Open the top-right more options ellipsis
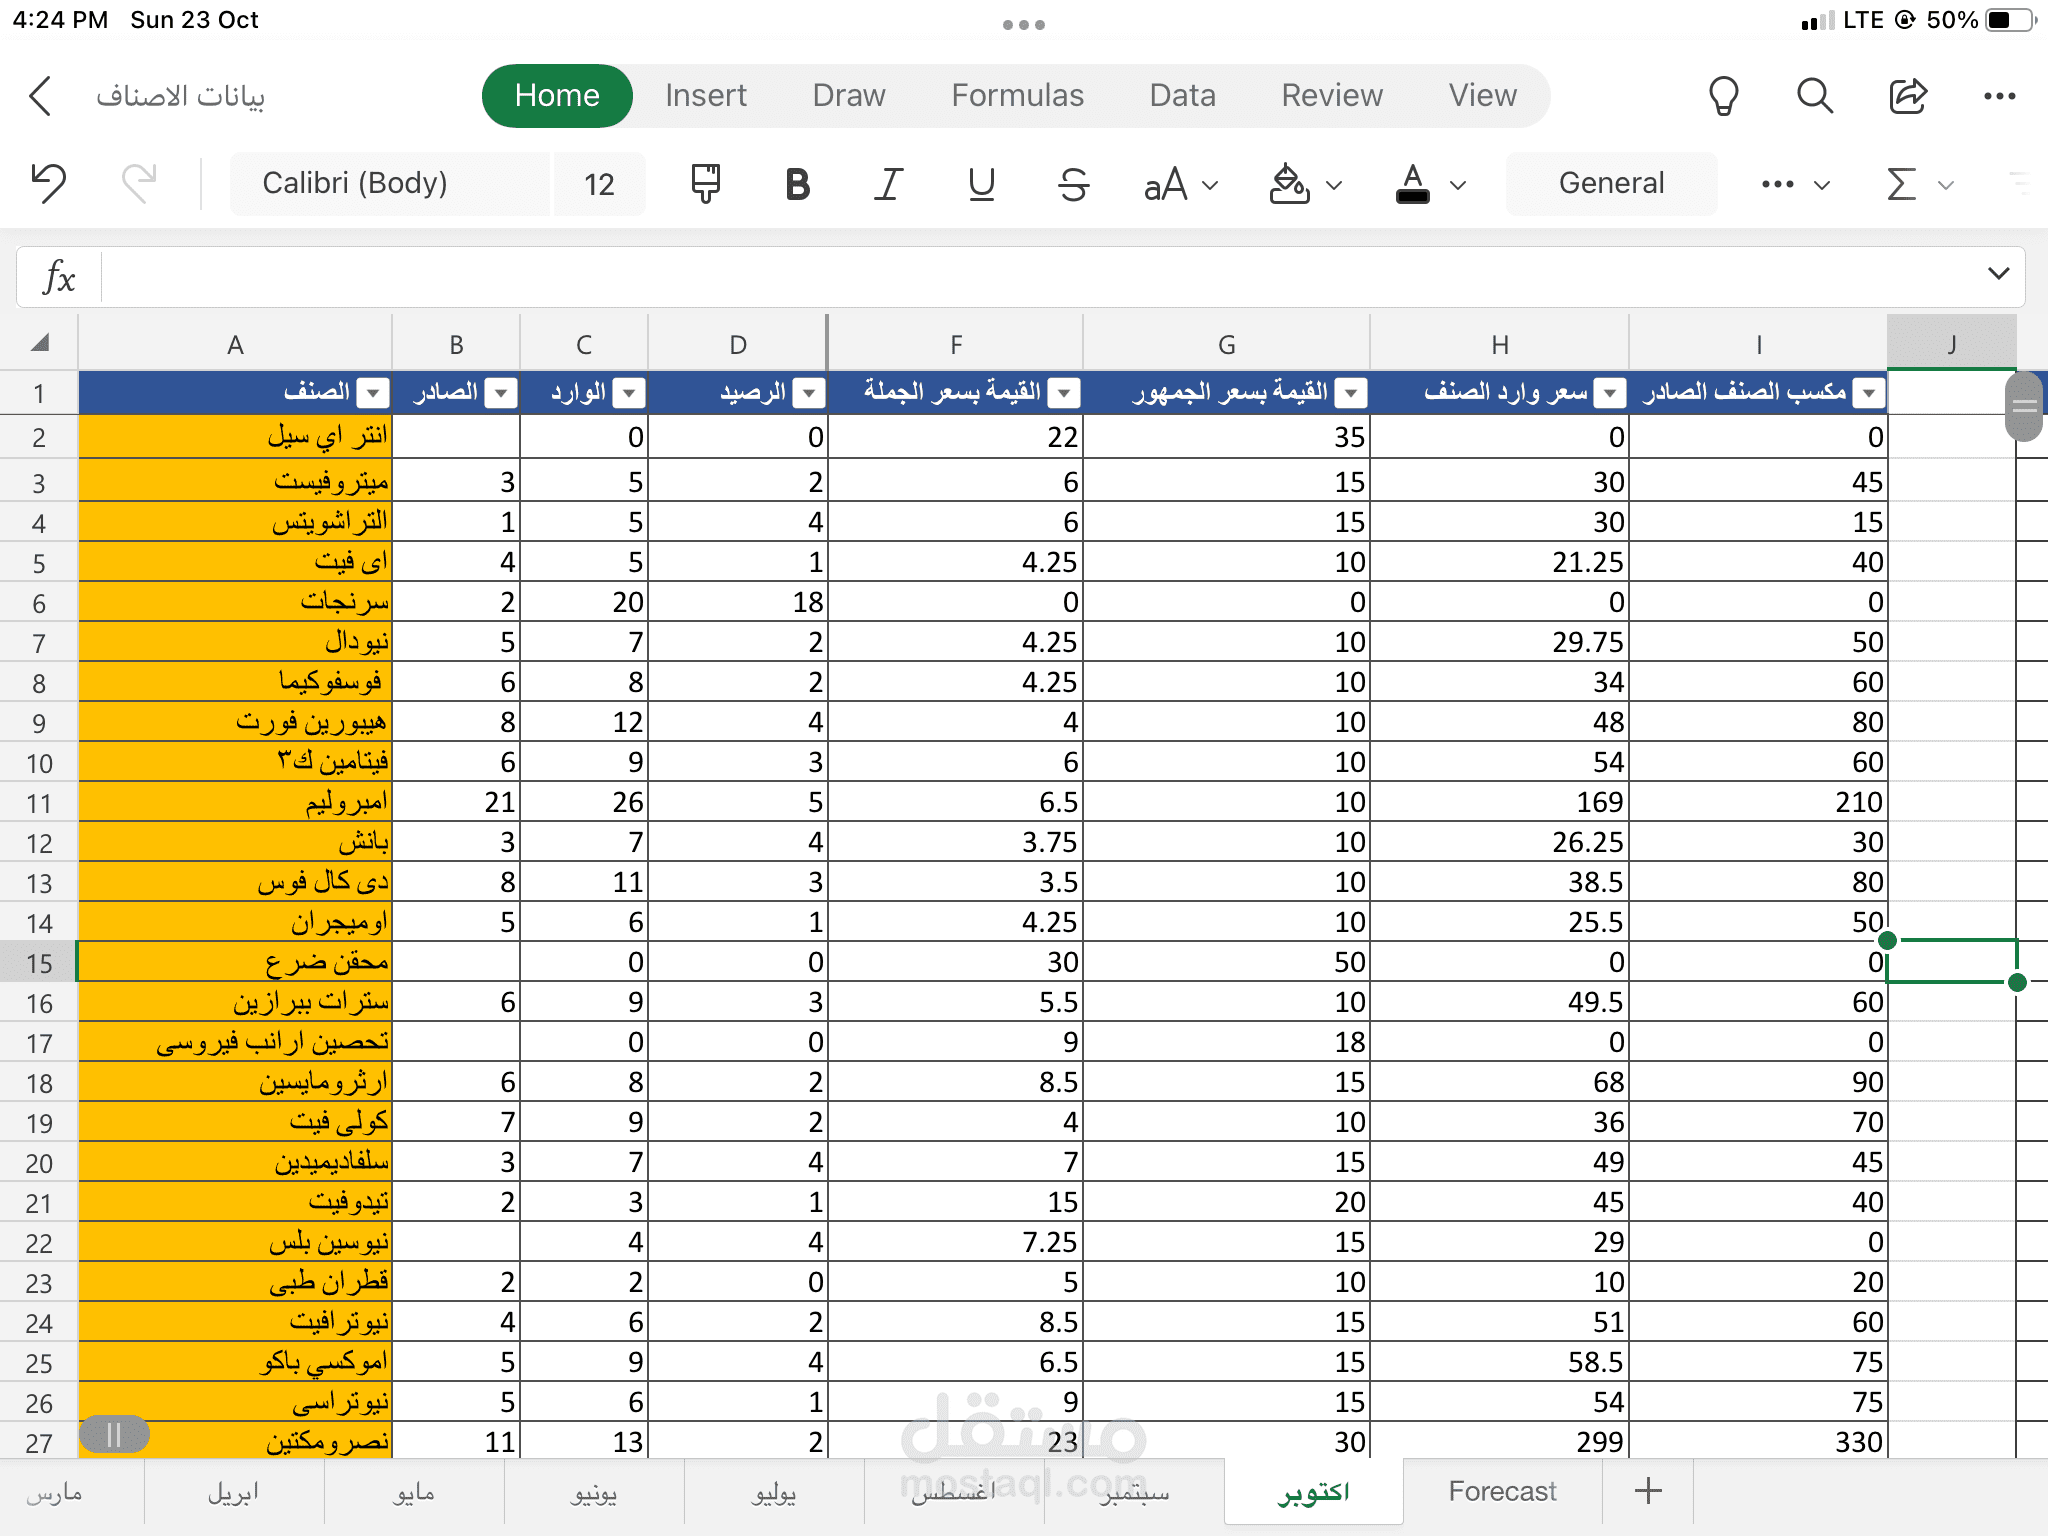The height and width of the screenshot is (1536, 2048). (1999, 96)
